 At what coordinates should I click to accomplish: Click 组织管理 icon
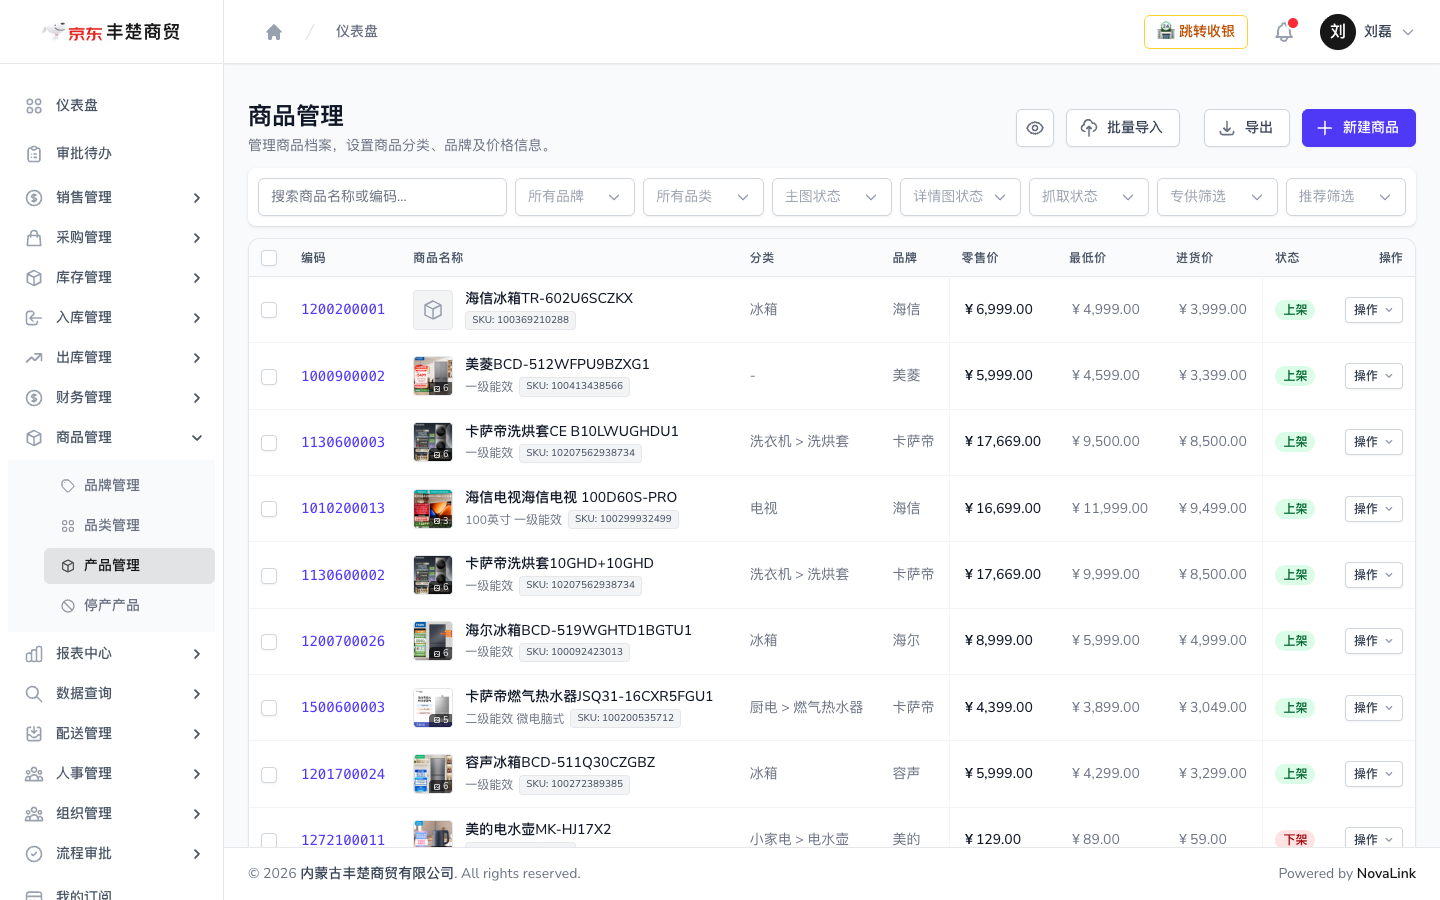[x=34, y=814]
